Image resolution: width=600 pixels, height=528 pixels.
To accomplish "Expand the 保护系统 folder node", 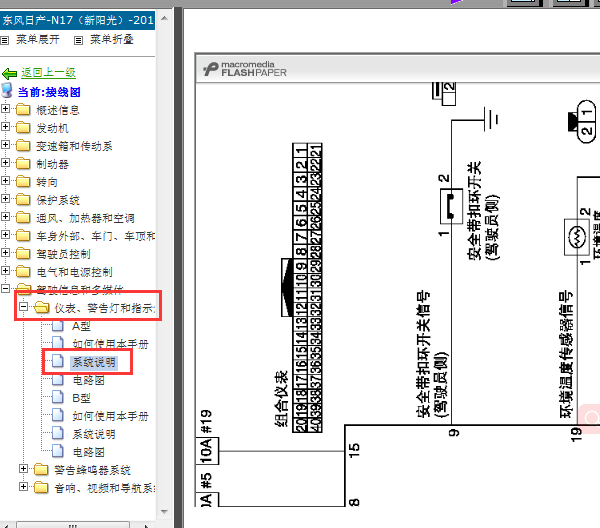I will 5,199.
